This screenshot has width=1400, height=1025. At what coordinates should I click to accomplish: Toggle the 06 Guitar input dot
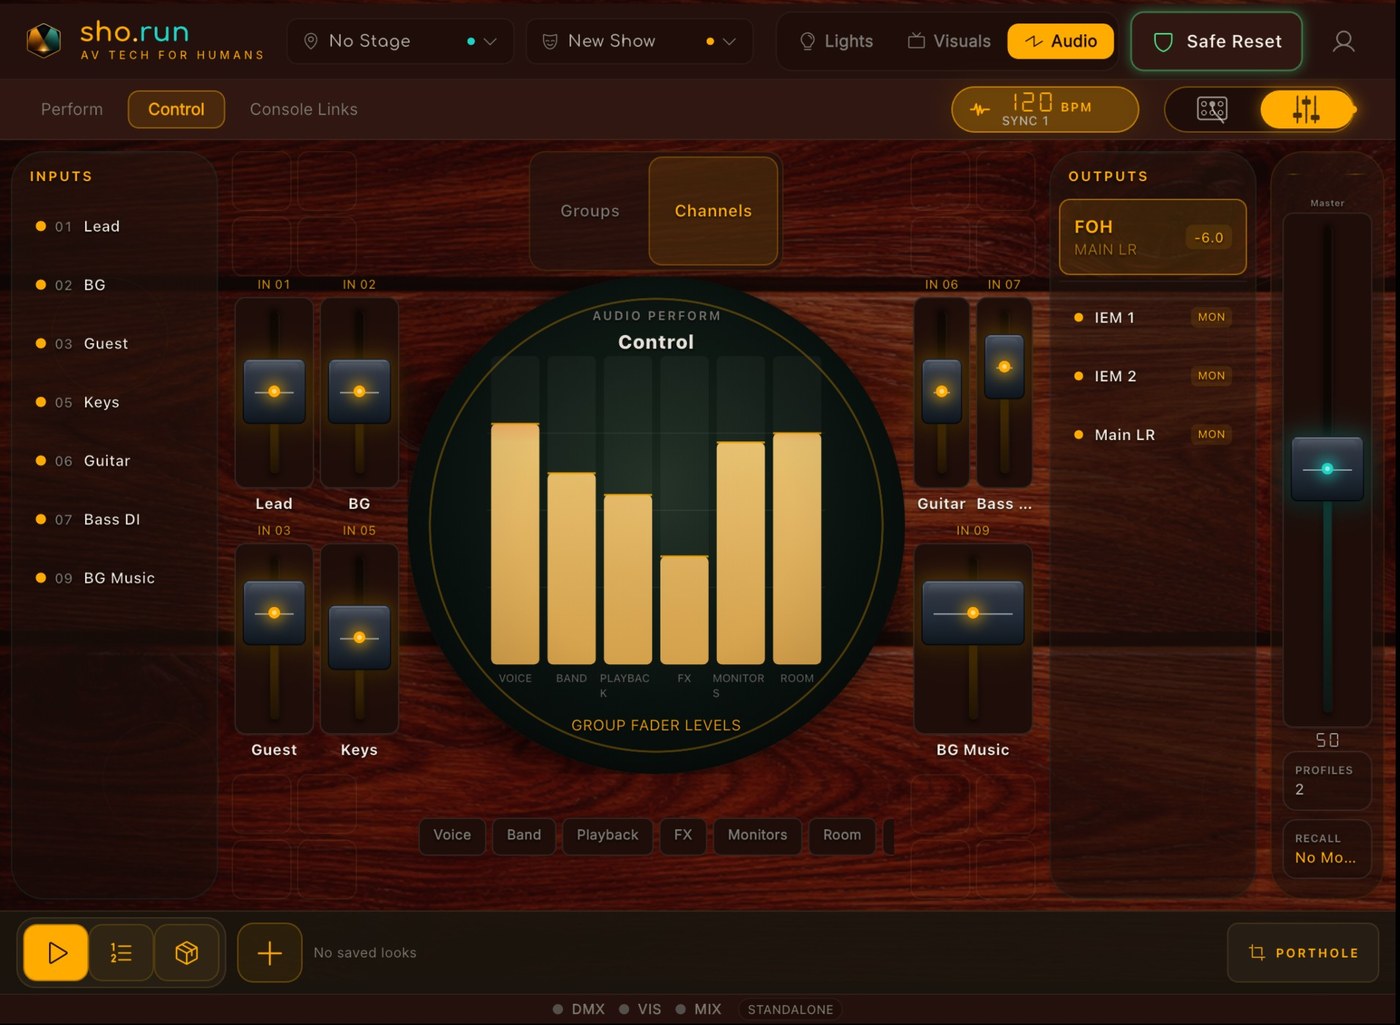[41, 460]
